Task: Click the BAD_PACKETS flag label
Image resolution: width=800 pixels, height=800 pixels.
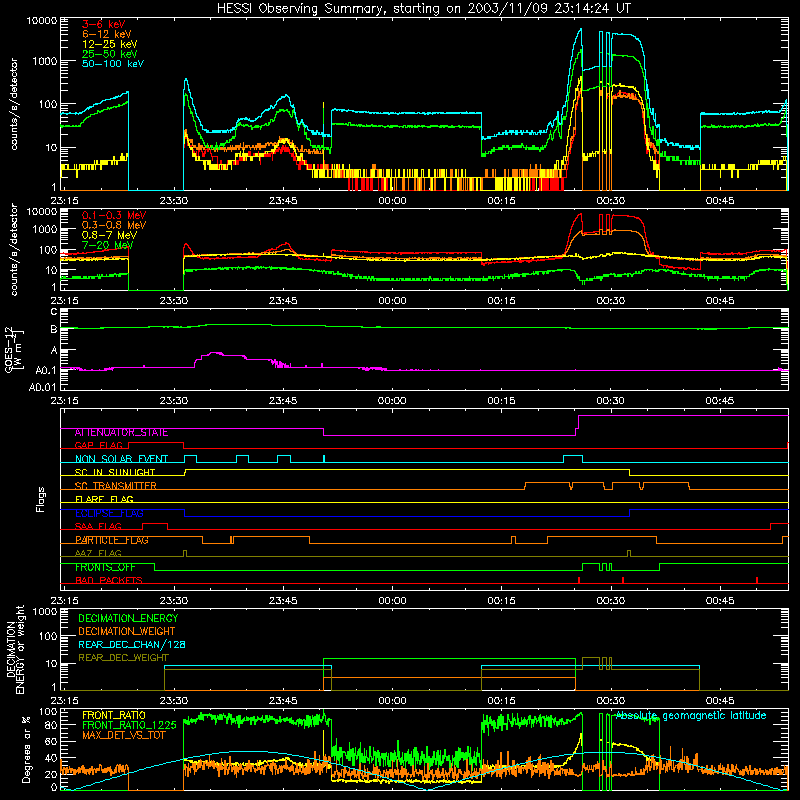Action: click(x=108, y=580)
